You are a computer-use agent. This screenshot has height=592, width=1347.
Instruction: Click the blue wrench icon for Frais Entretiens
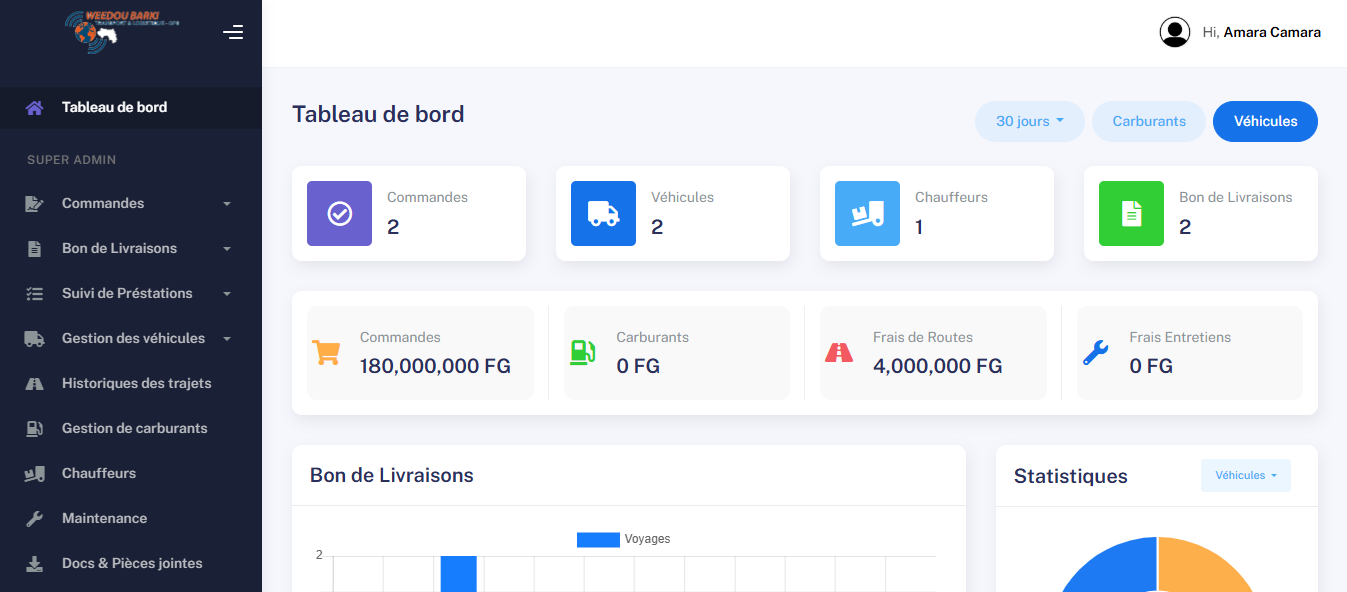click(1096, 352)
